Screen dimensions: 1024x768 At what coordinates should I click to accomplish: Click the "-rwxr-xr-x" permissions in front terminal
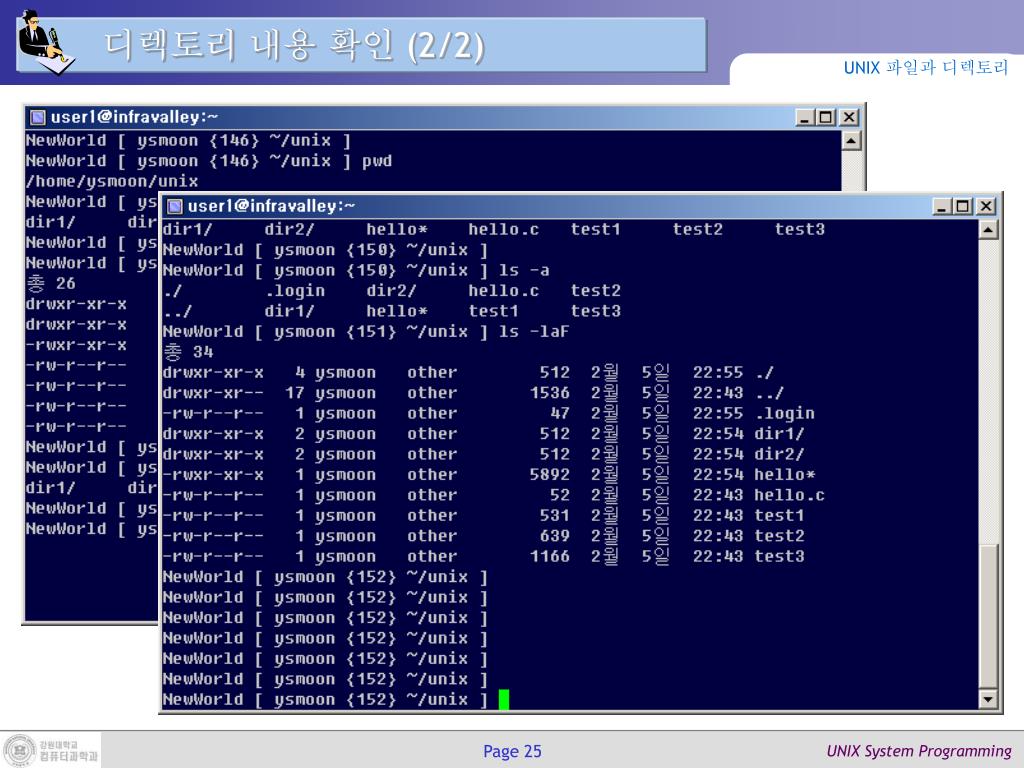click(x=213, y=475)
